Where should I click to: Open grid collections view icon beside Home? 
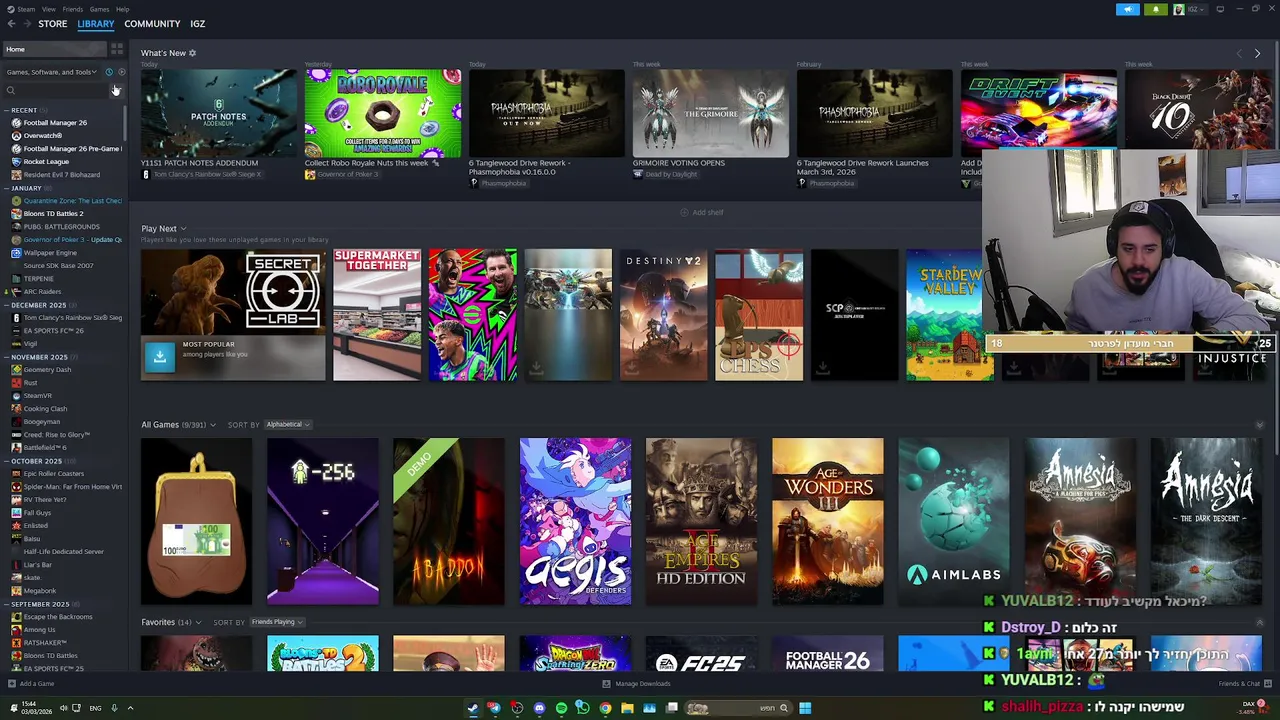(x=117, y=48)
